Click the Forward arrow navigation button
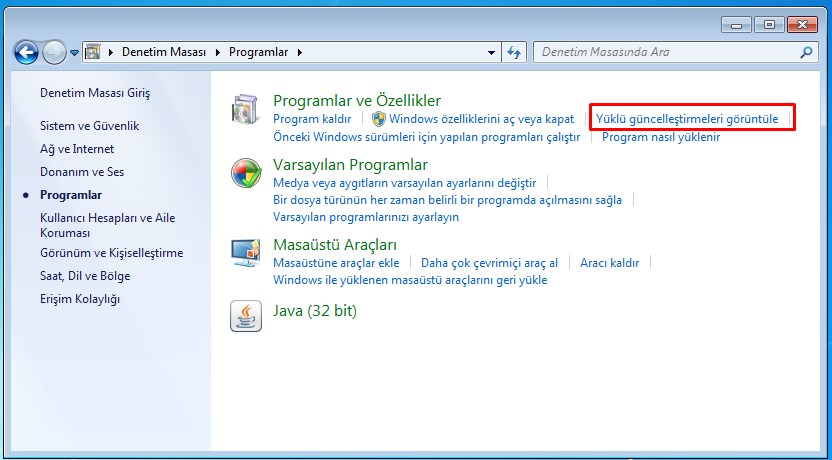Image resolution: width=832 pixels, height=460 pixels. 54,52
